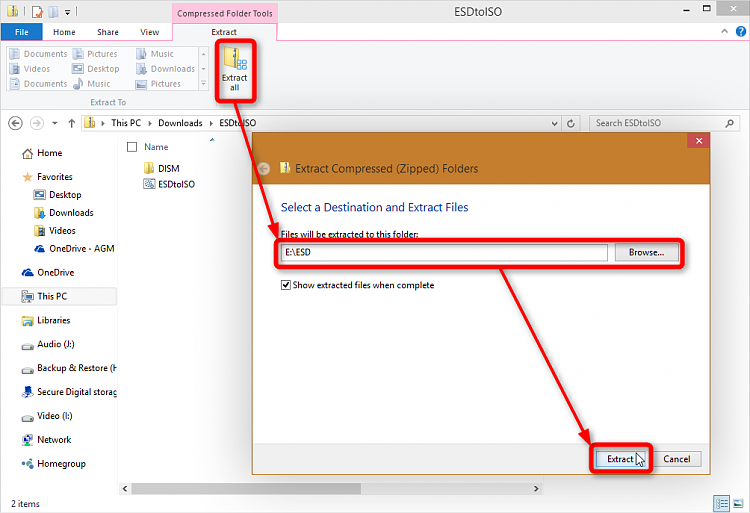Open Home in the navigation pane

pyautogui.click(x=42, y=153)
